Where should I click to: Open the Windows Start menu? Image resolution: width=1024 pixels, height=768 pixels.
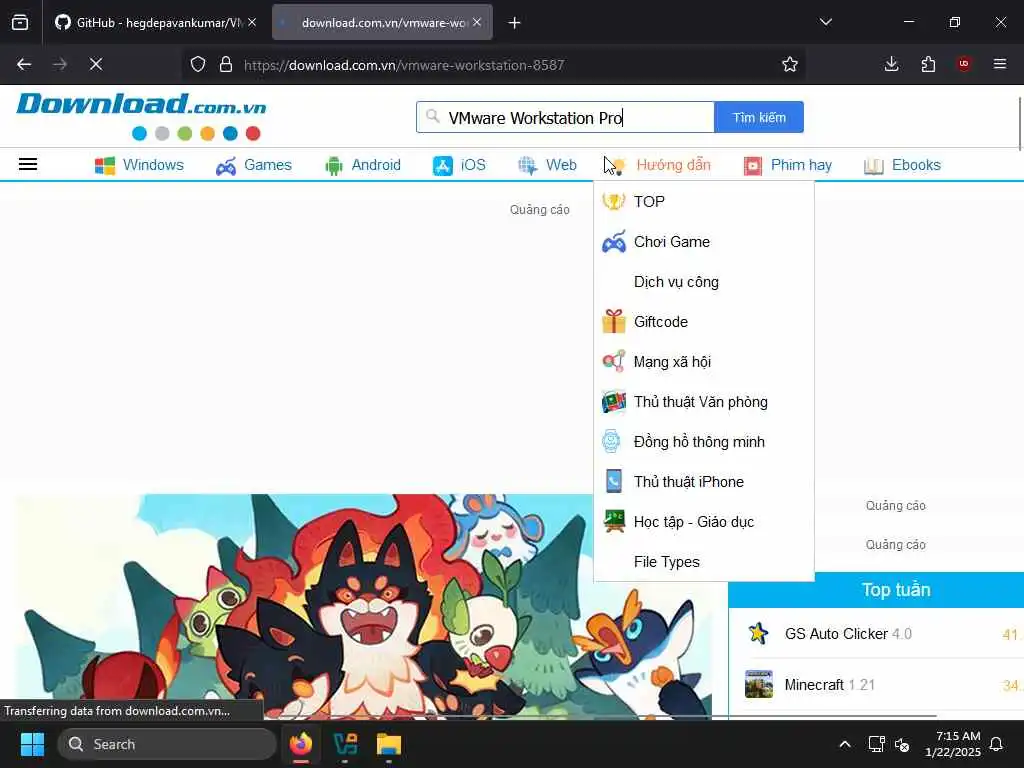tap(32, 744)
